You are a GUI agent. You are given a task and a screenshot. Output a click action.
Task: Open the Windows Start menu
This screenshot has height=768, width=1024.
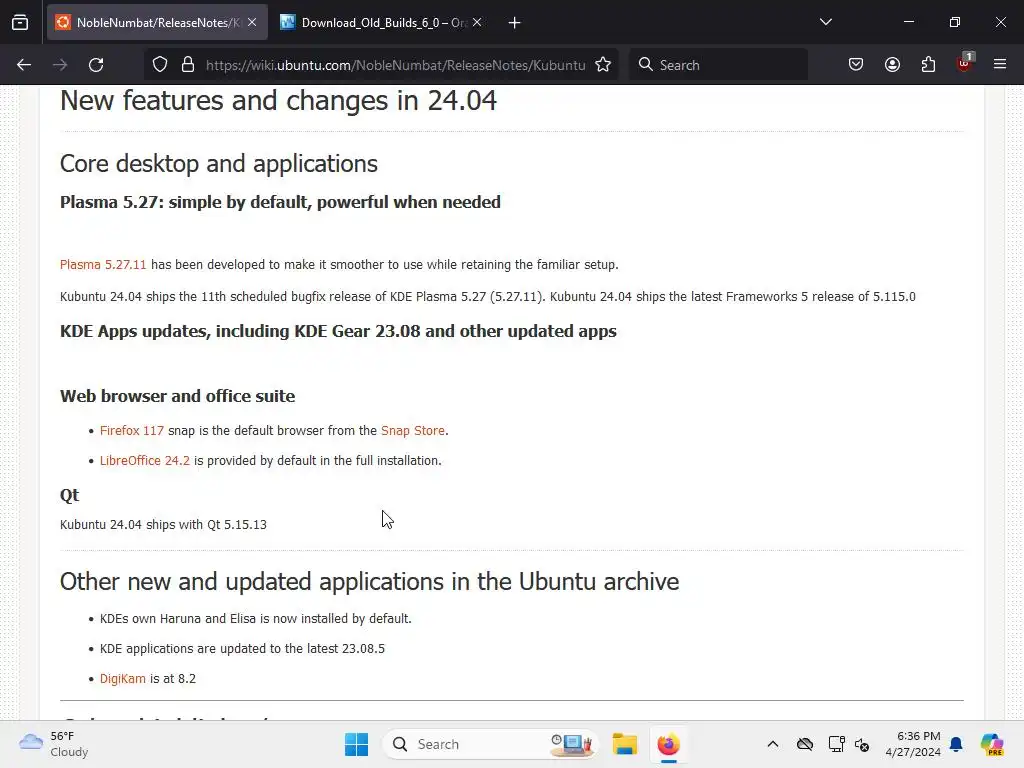point(357,744)
